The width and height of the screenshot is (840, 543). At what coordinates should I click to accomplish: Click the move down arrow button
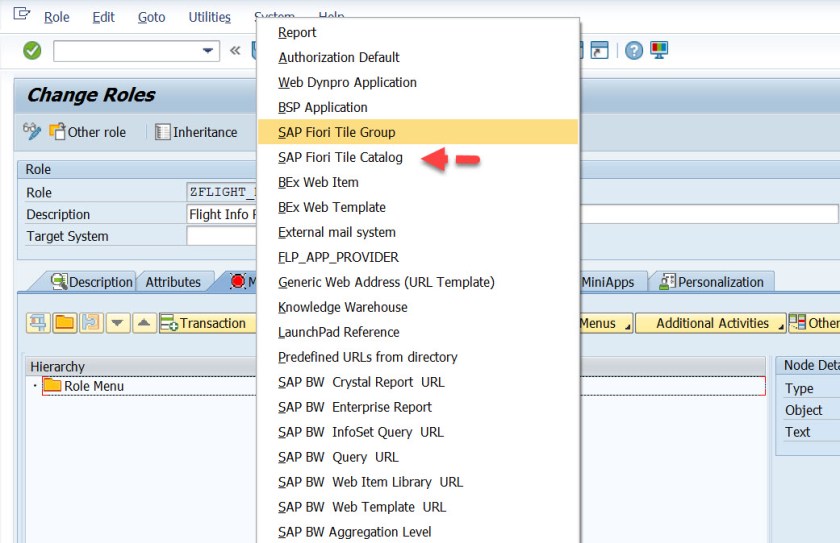[118, 323]
